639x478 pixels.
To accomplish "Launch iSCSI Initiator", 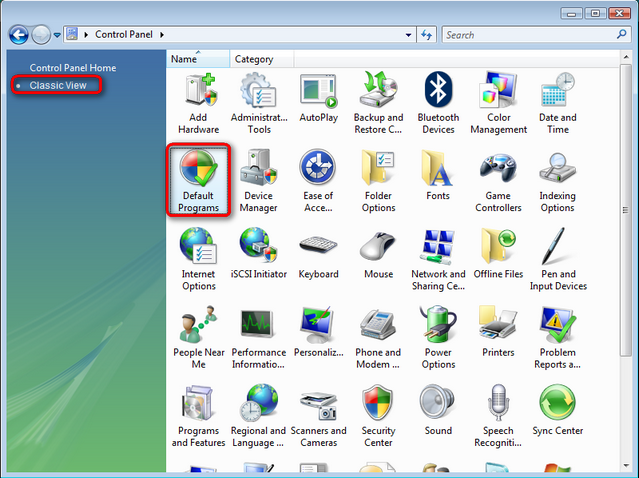I will pyautogui.click(x=259, y=253).
